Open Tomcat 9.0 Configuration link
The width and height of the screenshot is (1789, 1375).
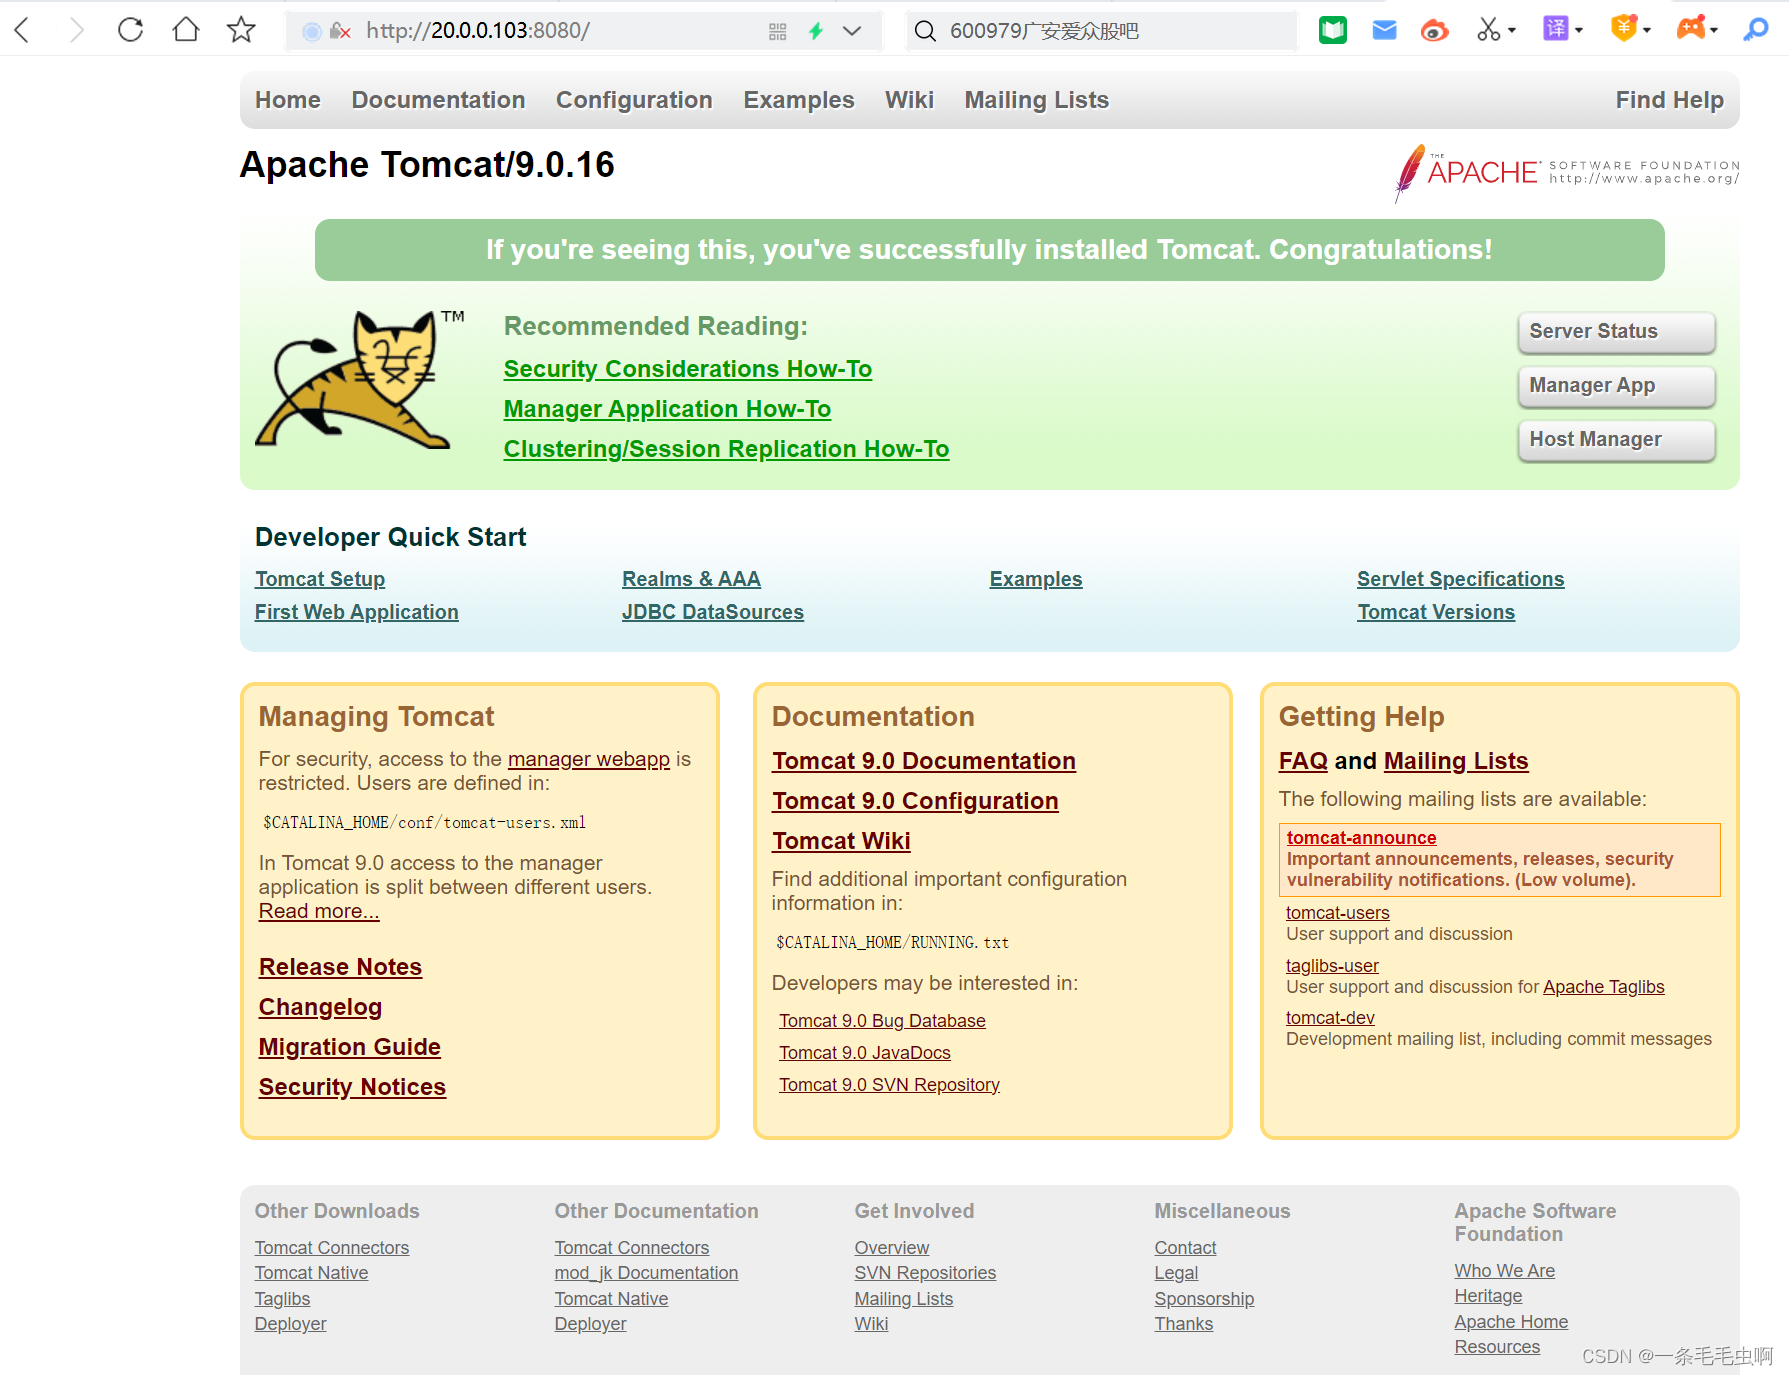tap(915, 801)
